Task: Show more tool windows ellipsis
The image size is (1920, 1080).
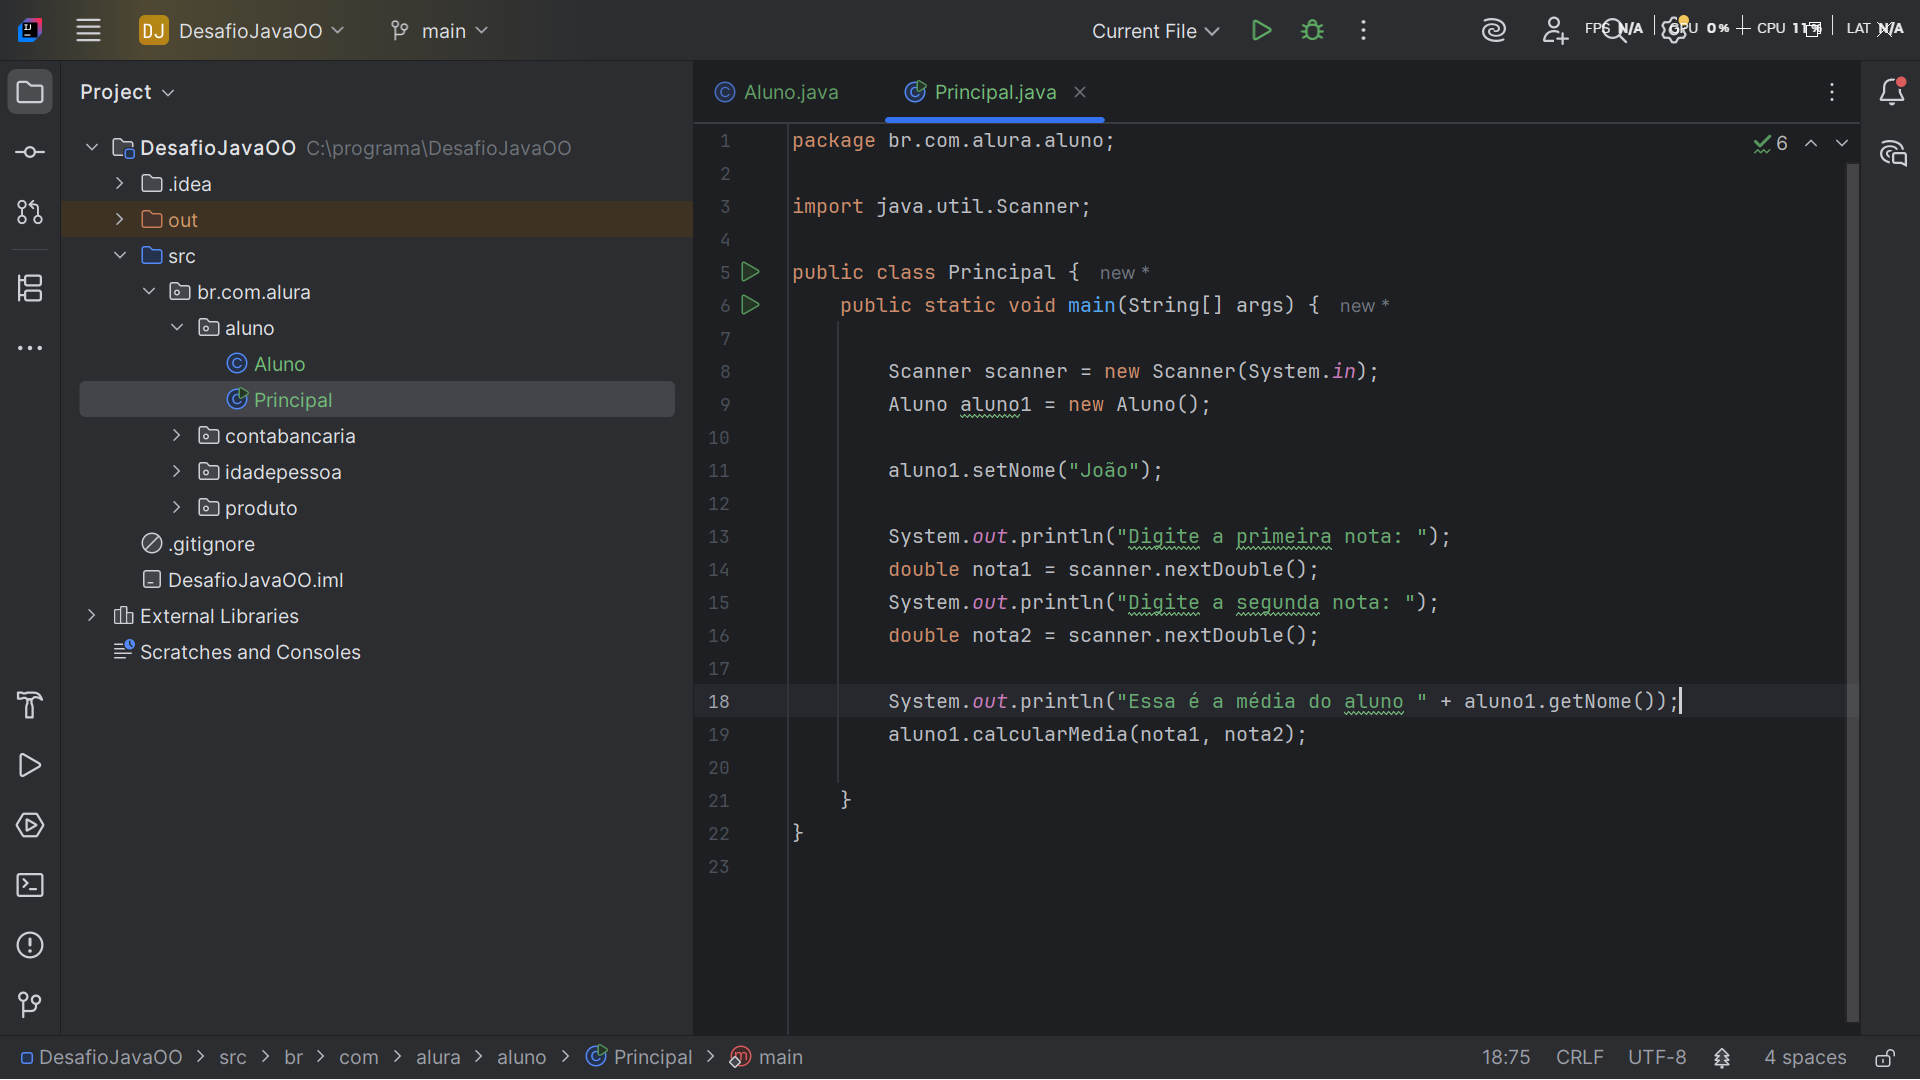Action: tap(30, 348)
